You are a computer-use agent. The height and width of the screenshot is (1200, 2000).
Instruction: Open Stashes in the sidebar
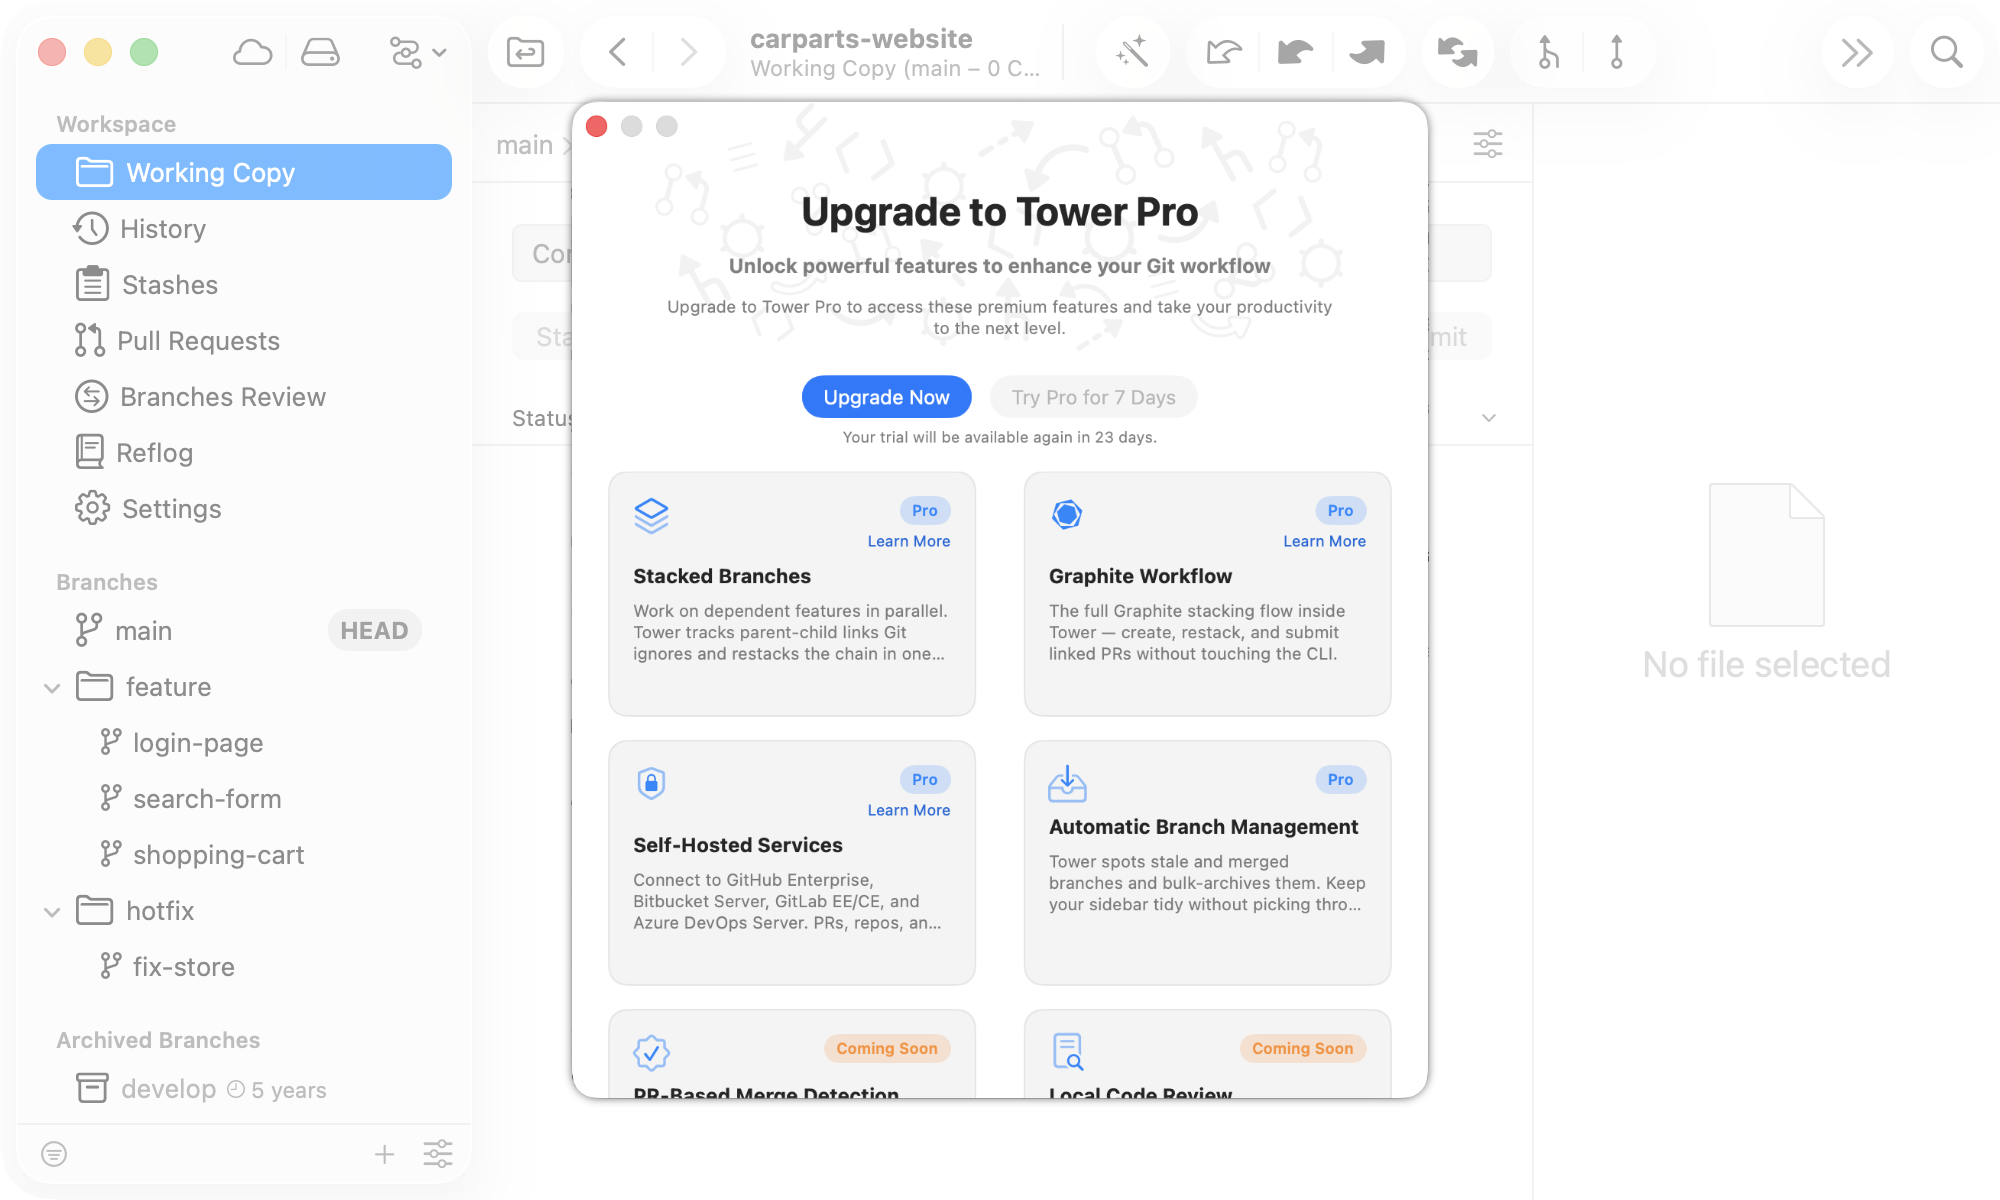point(244,284)
